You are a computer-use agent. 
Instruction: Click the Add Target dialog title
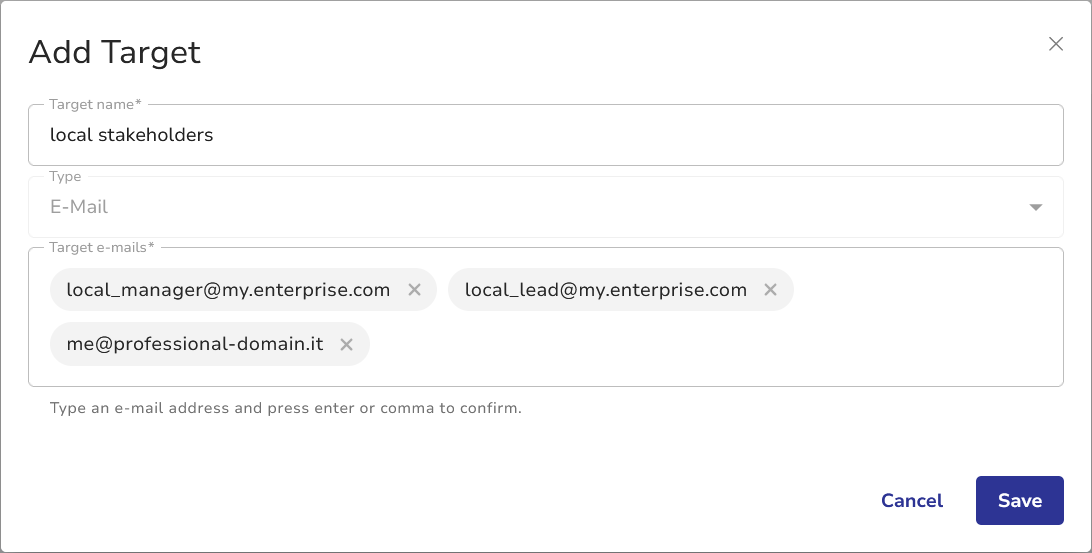(x=115, y=52)
